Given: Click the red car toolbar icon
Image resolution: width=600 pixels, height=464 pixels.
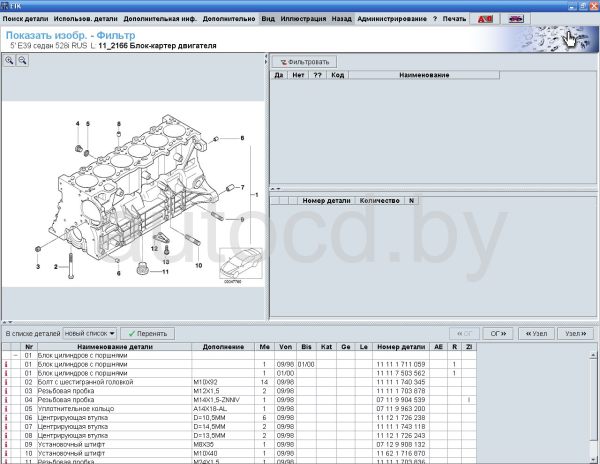Looking at the screenshot, I should (484, 19).
